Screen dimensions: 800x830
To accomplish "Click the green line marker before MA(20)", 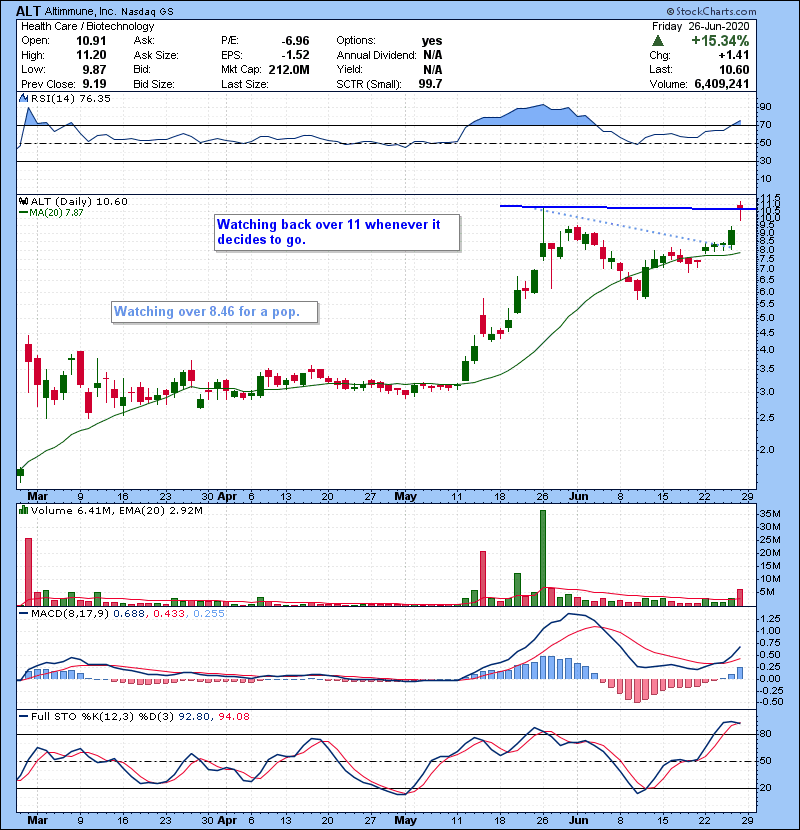I will click(x=24, y=212).
